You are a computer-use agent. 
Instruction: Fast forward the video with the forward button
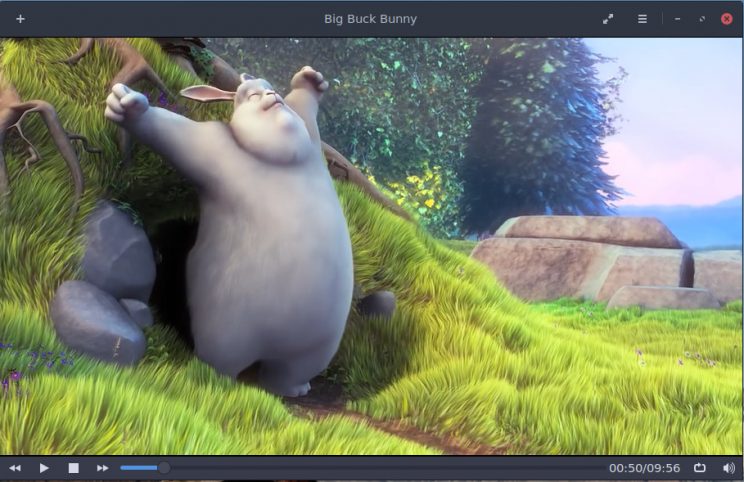pyautogui.click(x=102, y=468)
